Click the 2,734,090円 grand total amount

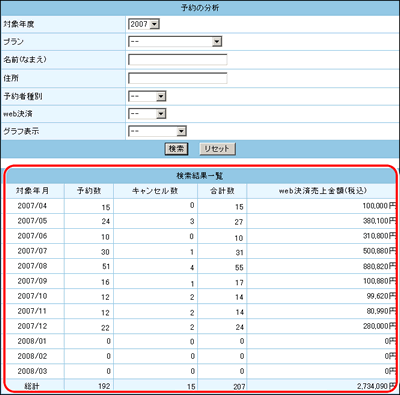(x=376, y=386)
